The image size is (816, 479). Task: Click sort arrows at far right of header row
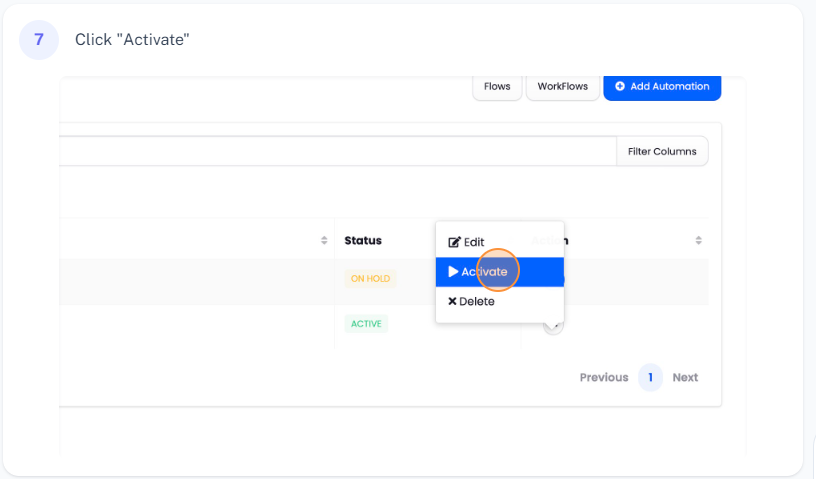698,241
